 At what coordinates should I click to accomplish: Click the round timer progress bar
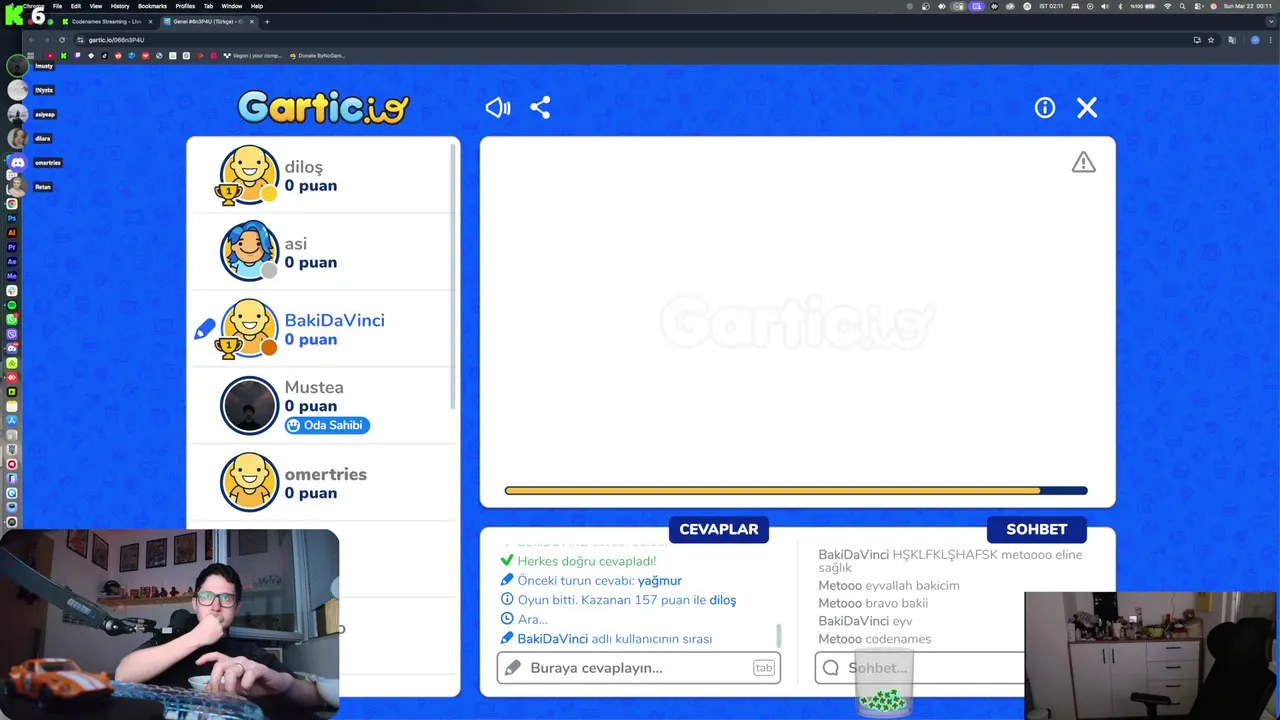796,491
